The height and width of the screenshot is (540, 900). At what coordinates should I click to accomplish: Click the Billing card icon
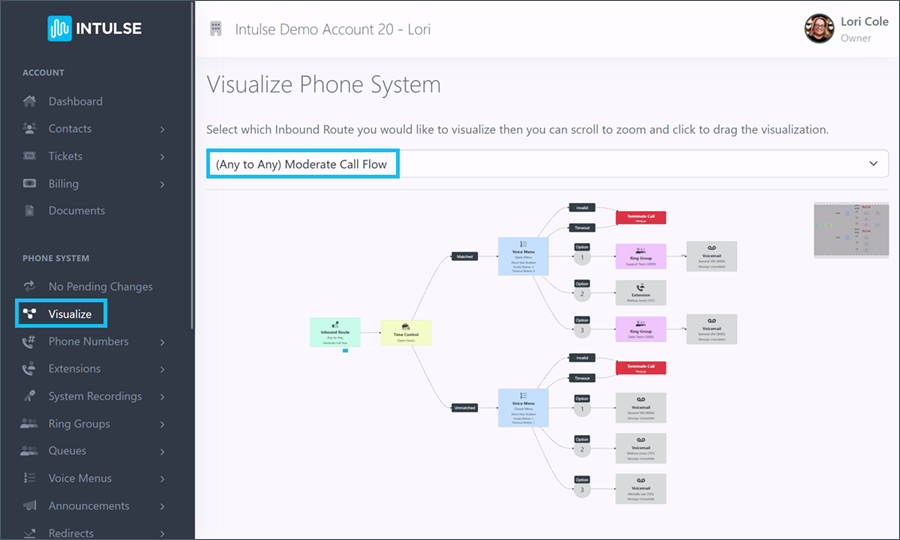point(29,184)
